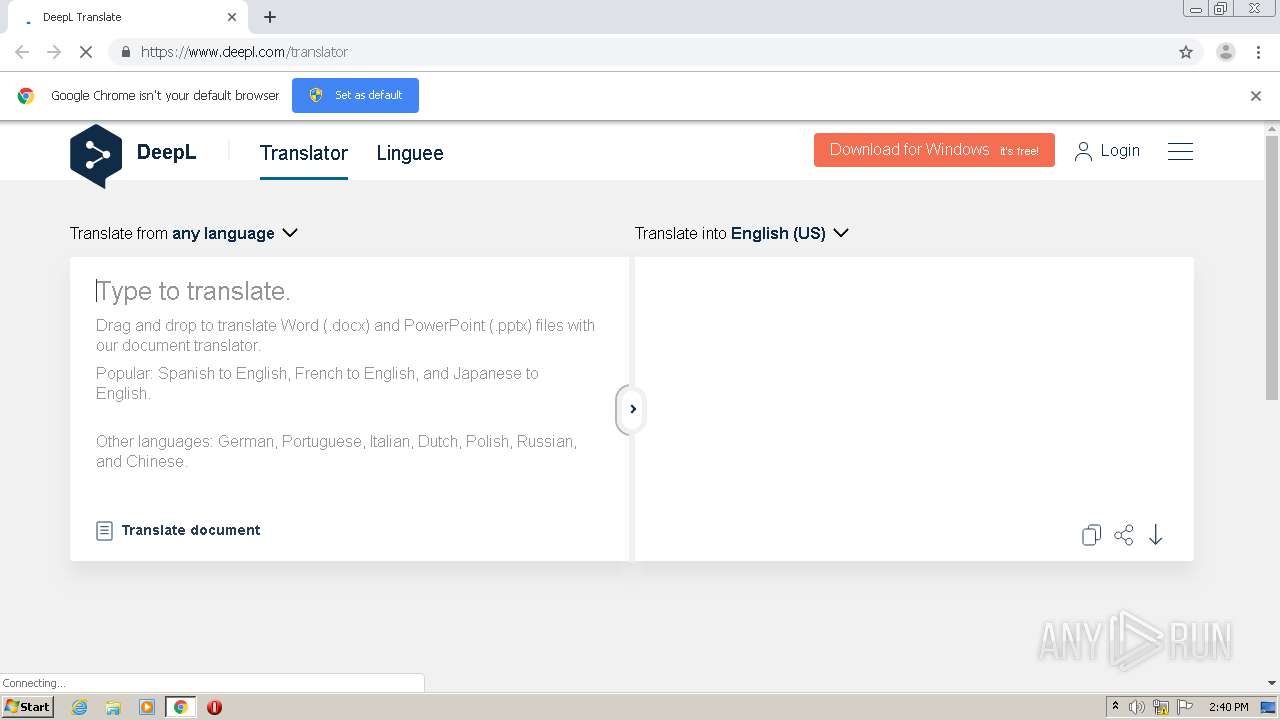Click the DeepL hexagon logo
The image size is (1280, 720).
click(96, 156)
